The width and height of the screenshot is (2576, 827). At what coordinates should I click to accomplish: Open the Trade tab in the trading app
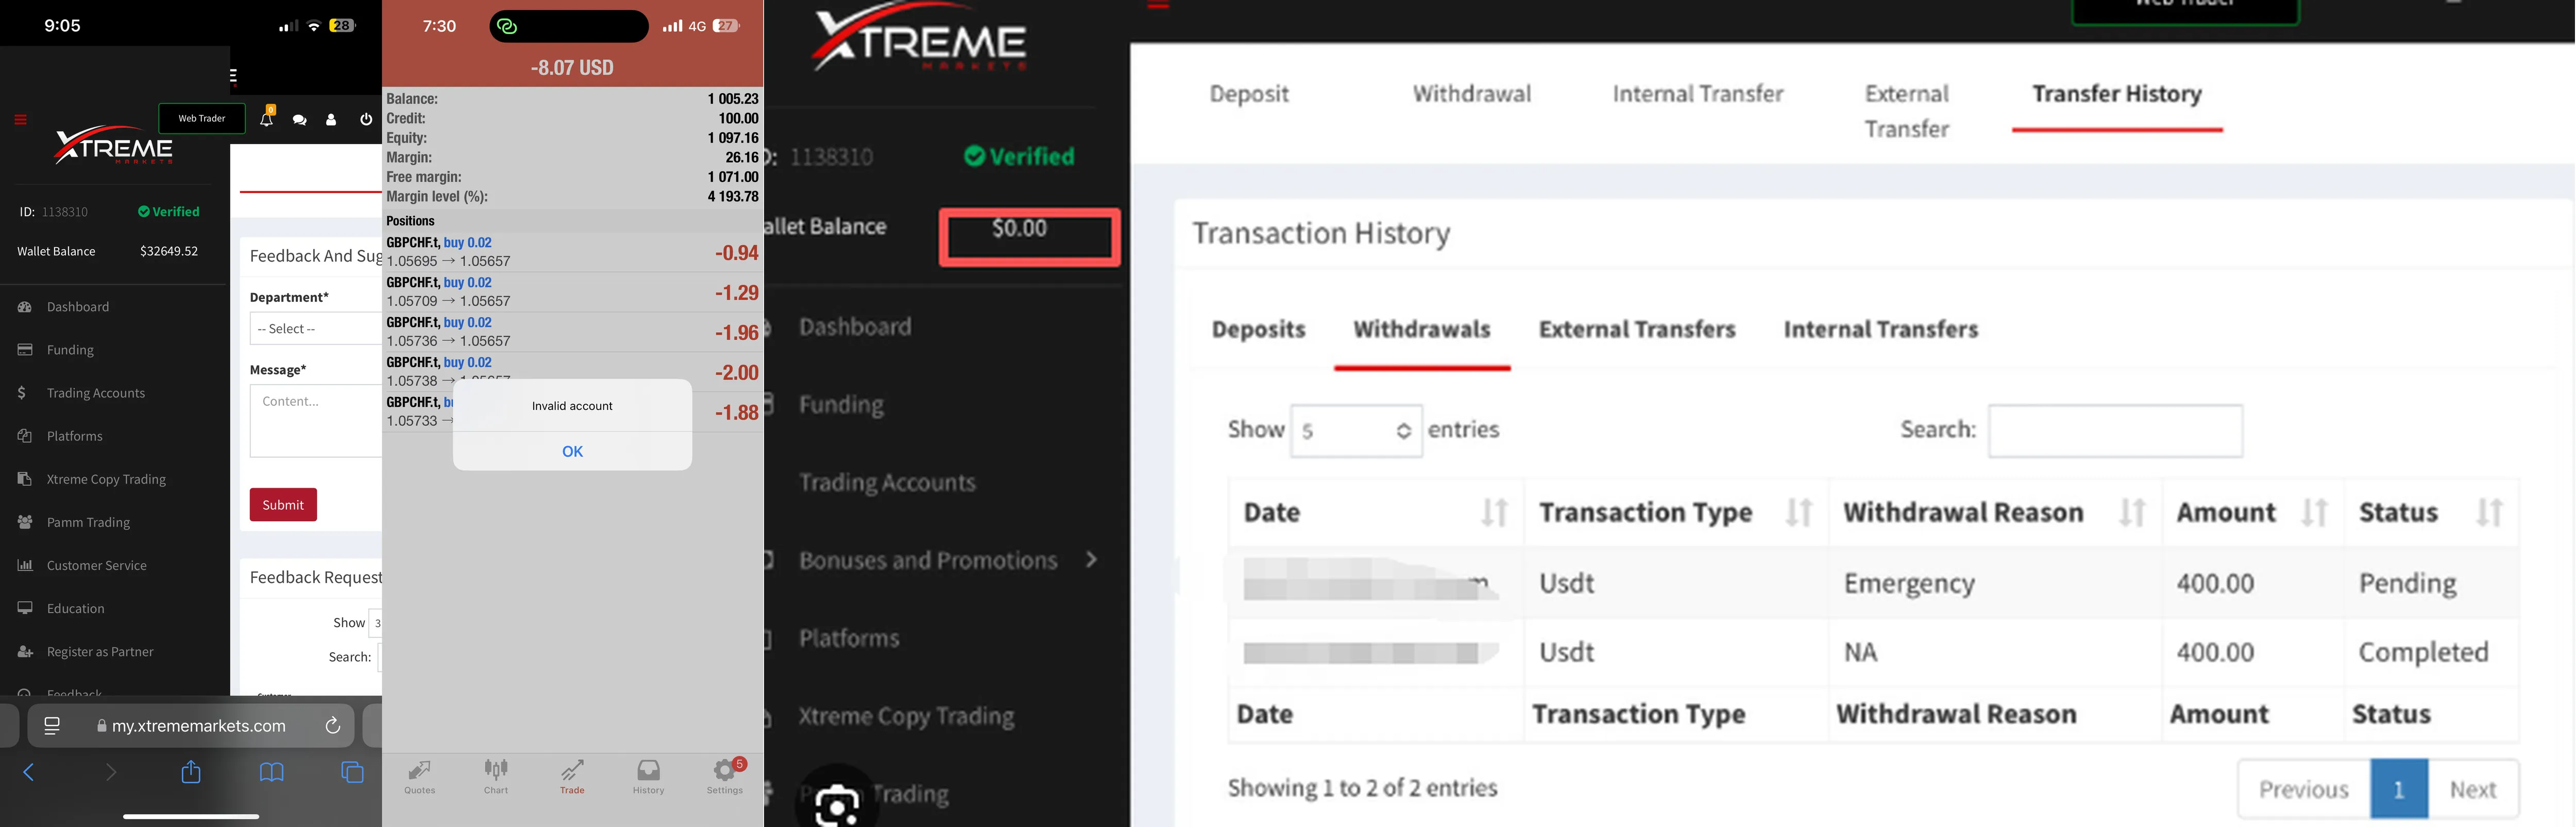pos(572,776)
